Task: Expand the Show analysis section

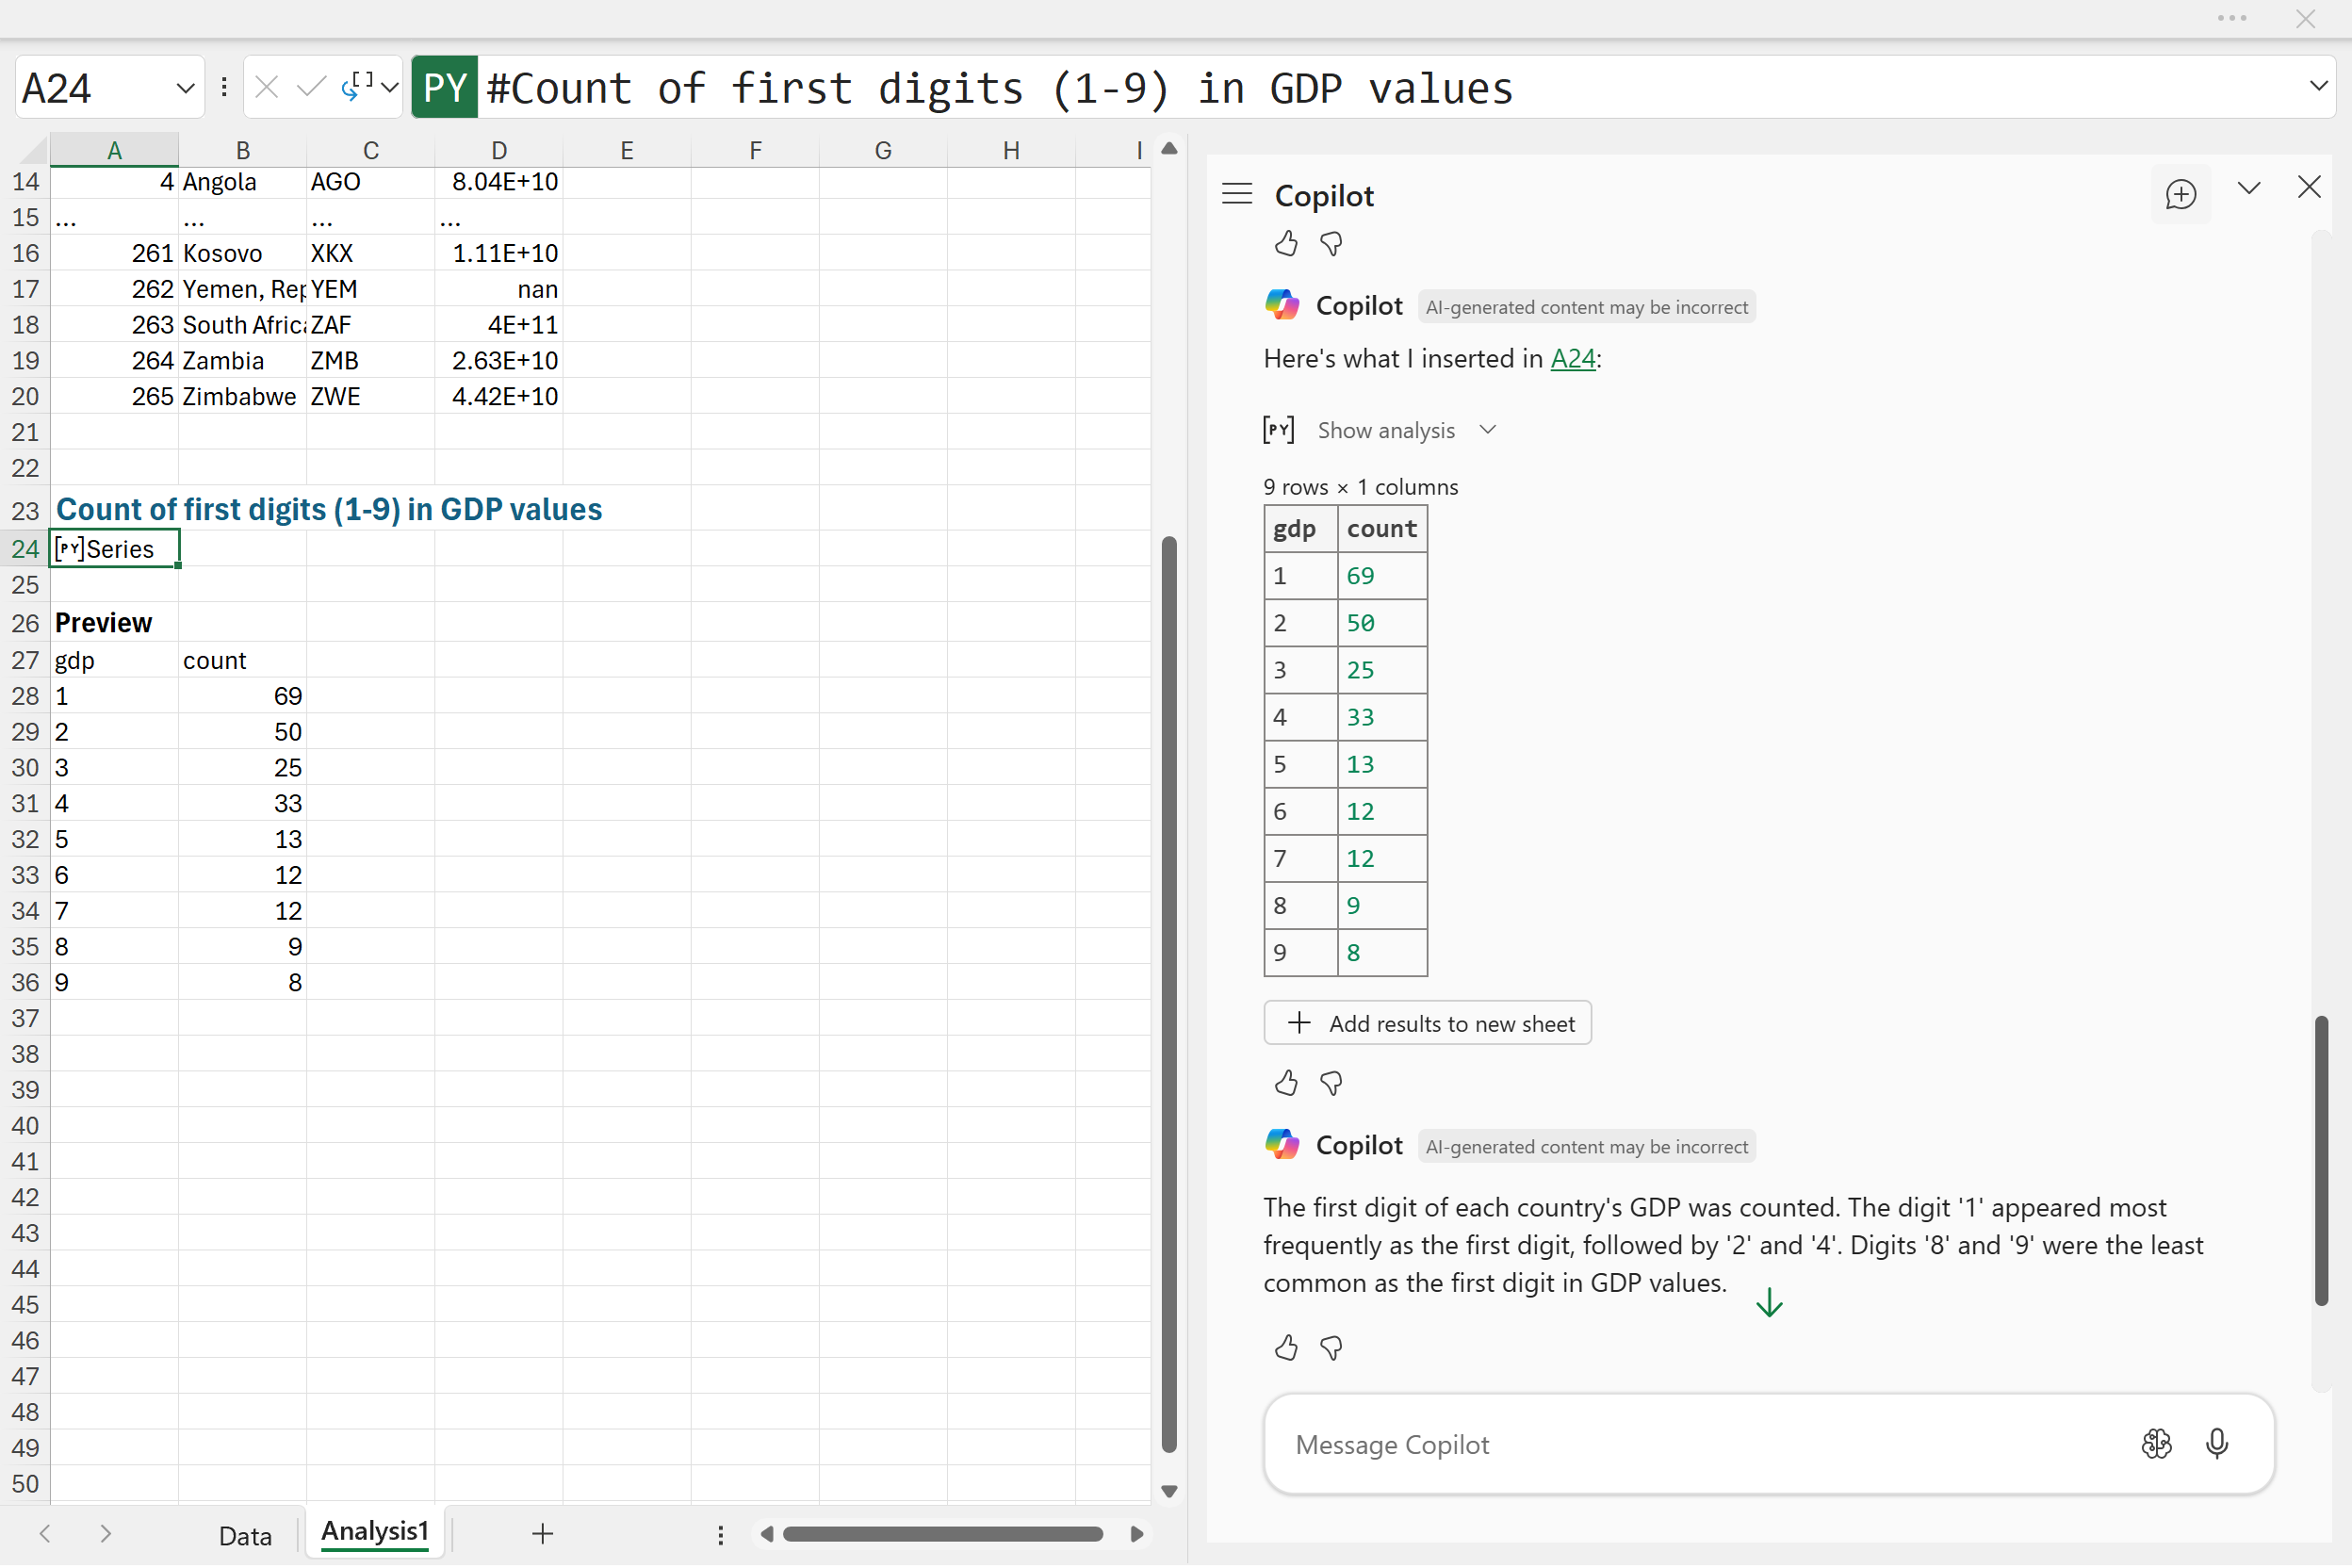Action: coord(1386,430)
